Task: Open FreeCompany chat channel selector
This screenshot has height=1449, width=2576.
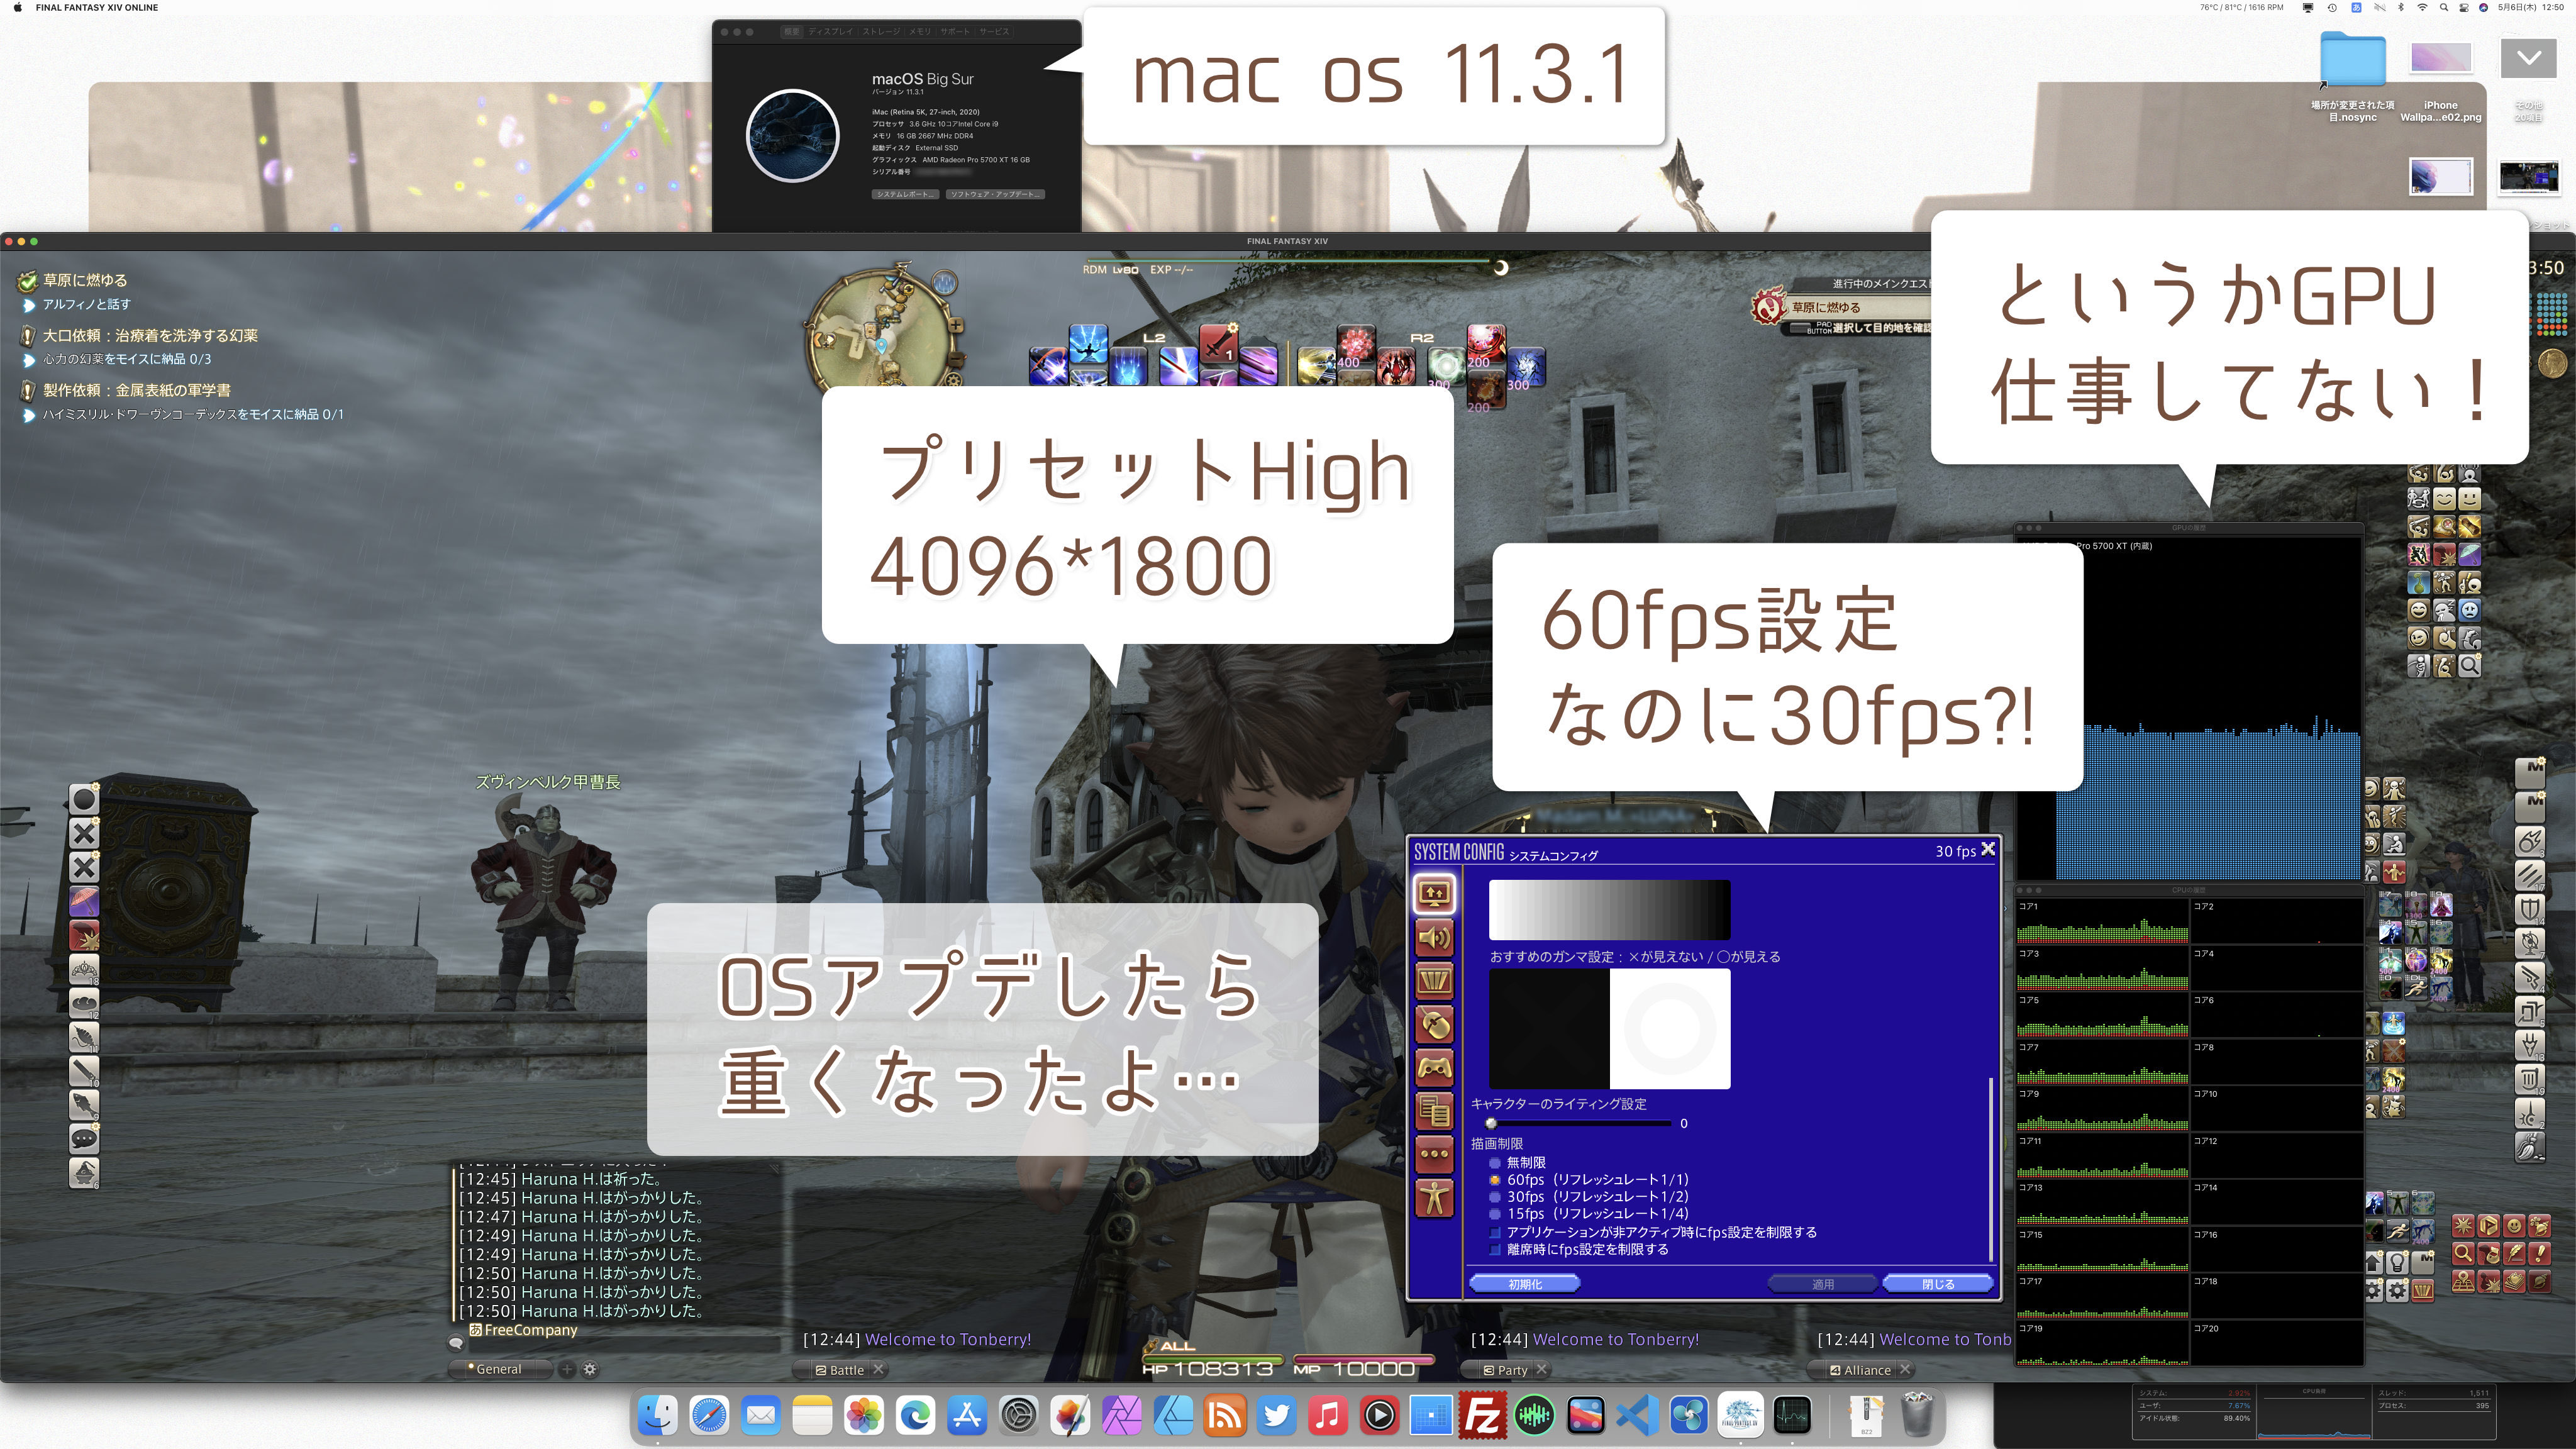Action: point(524,1330)
